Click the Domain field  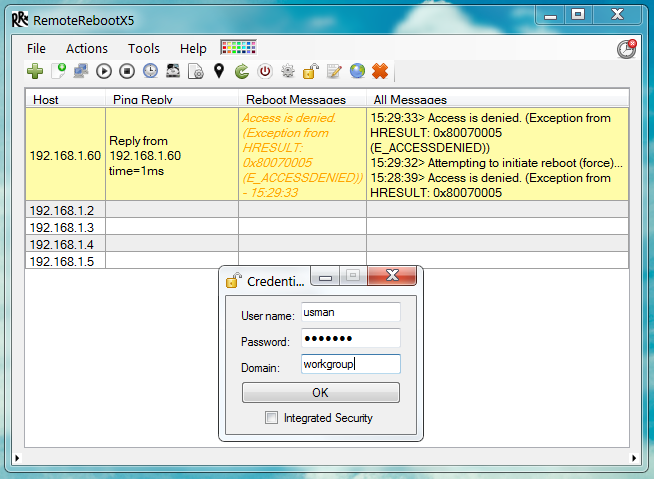pyautogui.click(x=351, y=364)
